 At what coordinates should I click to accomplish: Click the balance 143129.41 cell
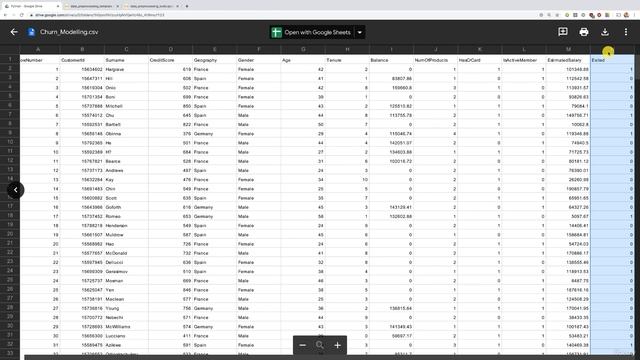(x=391, y=207)
